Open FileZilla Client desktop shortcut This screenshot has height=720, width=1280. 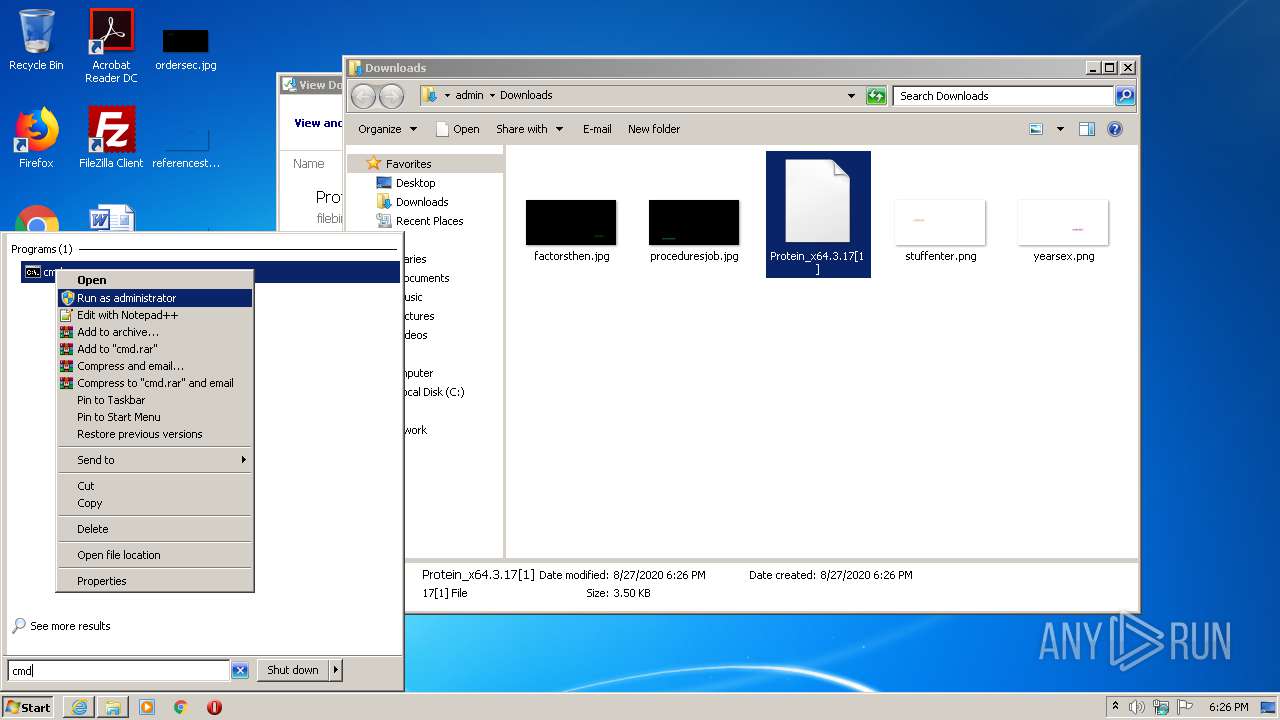coord(111,138)
